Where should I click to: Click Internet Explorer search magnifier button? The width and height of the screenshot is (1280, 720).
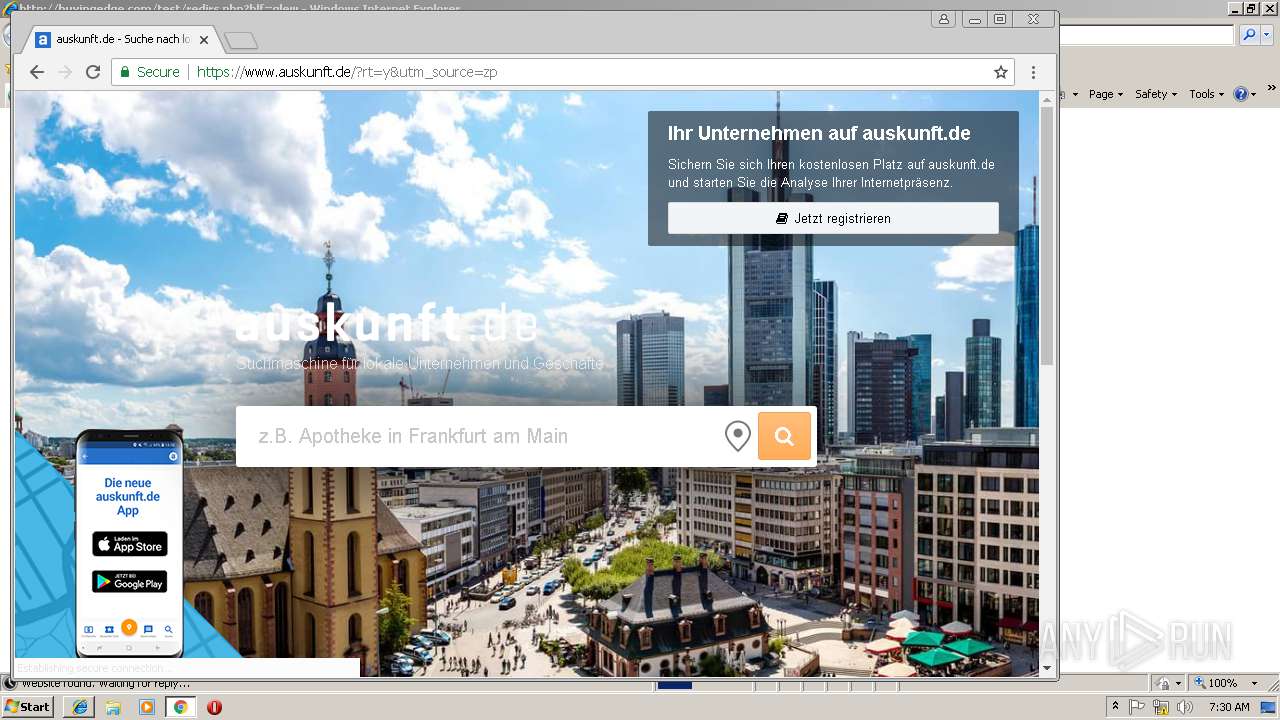[x=1248, y=35]
